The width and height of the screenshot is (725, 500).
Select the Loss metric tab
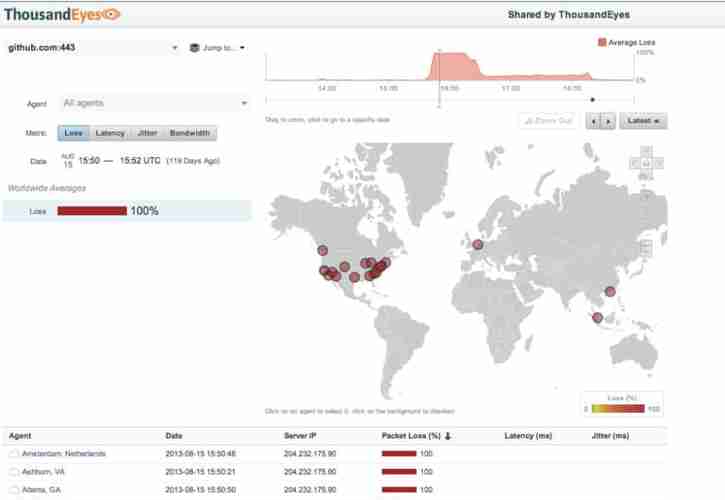(74, 133)
